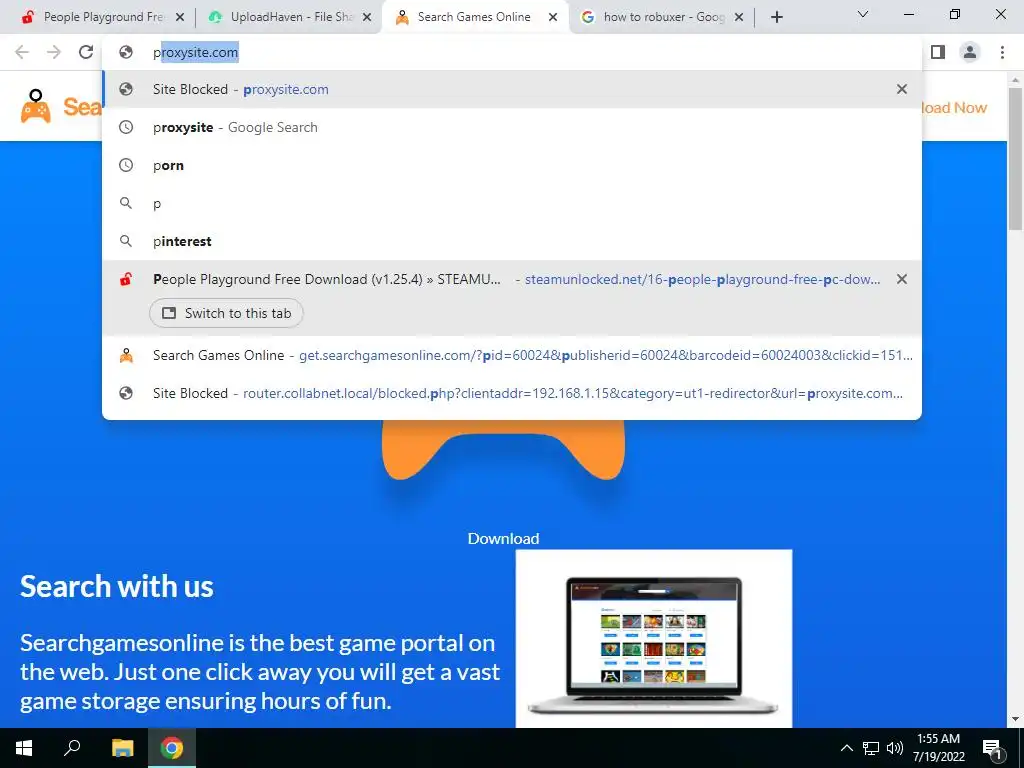The image size is (1024, 768).
Task: Pick the pinterest search suggestion
Action: pos(512,242)
